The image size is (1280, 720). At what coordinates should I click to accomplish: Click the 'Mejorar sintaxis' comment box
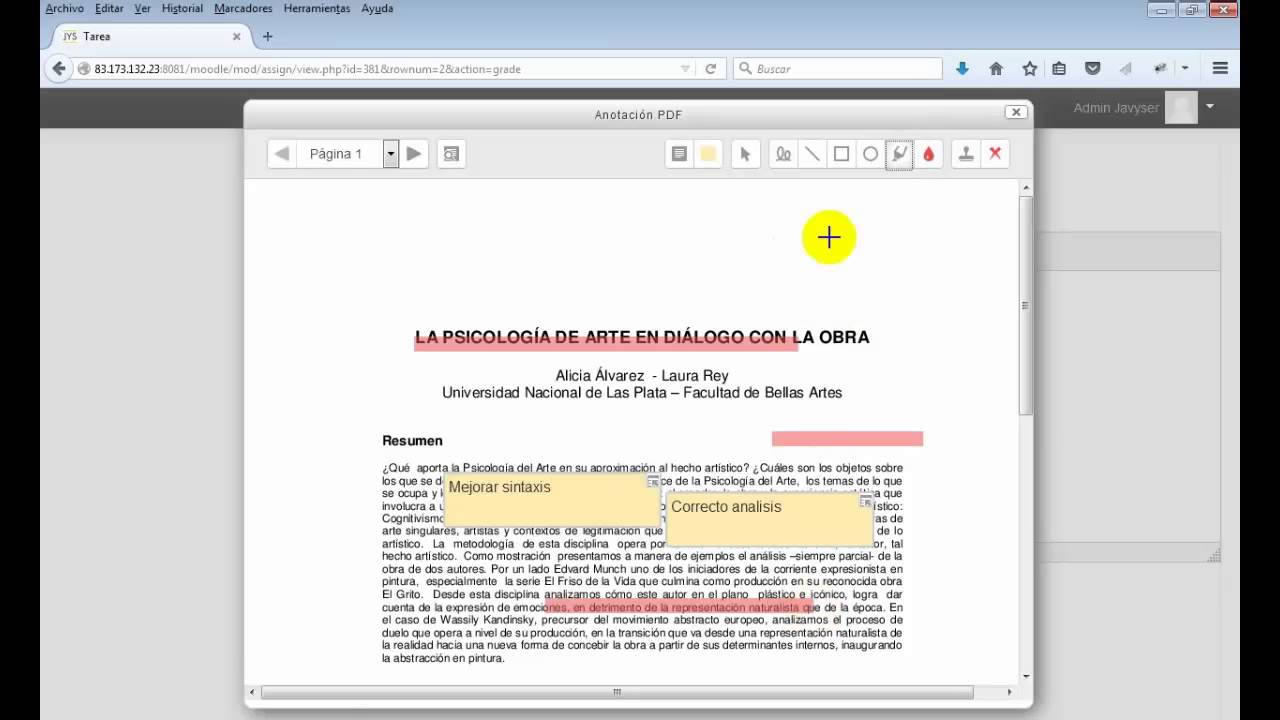[x=552, y=499]
